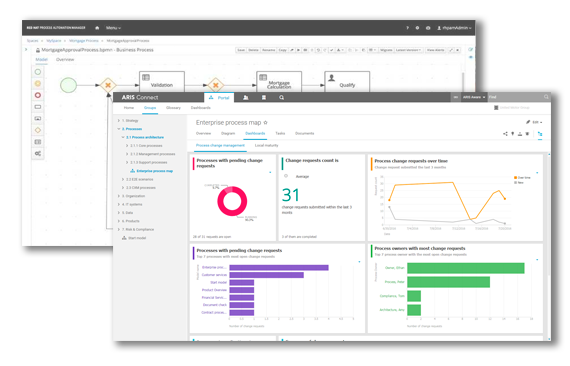Open the ARIS Aware dropdown
The height and width of the screenshot is (366, 570).
click(474, 97)
